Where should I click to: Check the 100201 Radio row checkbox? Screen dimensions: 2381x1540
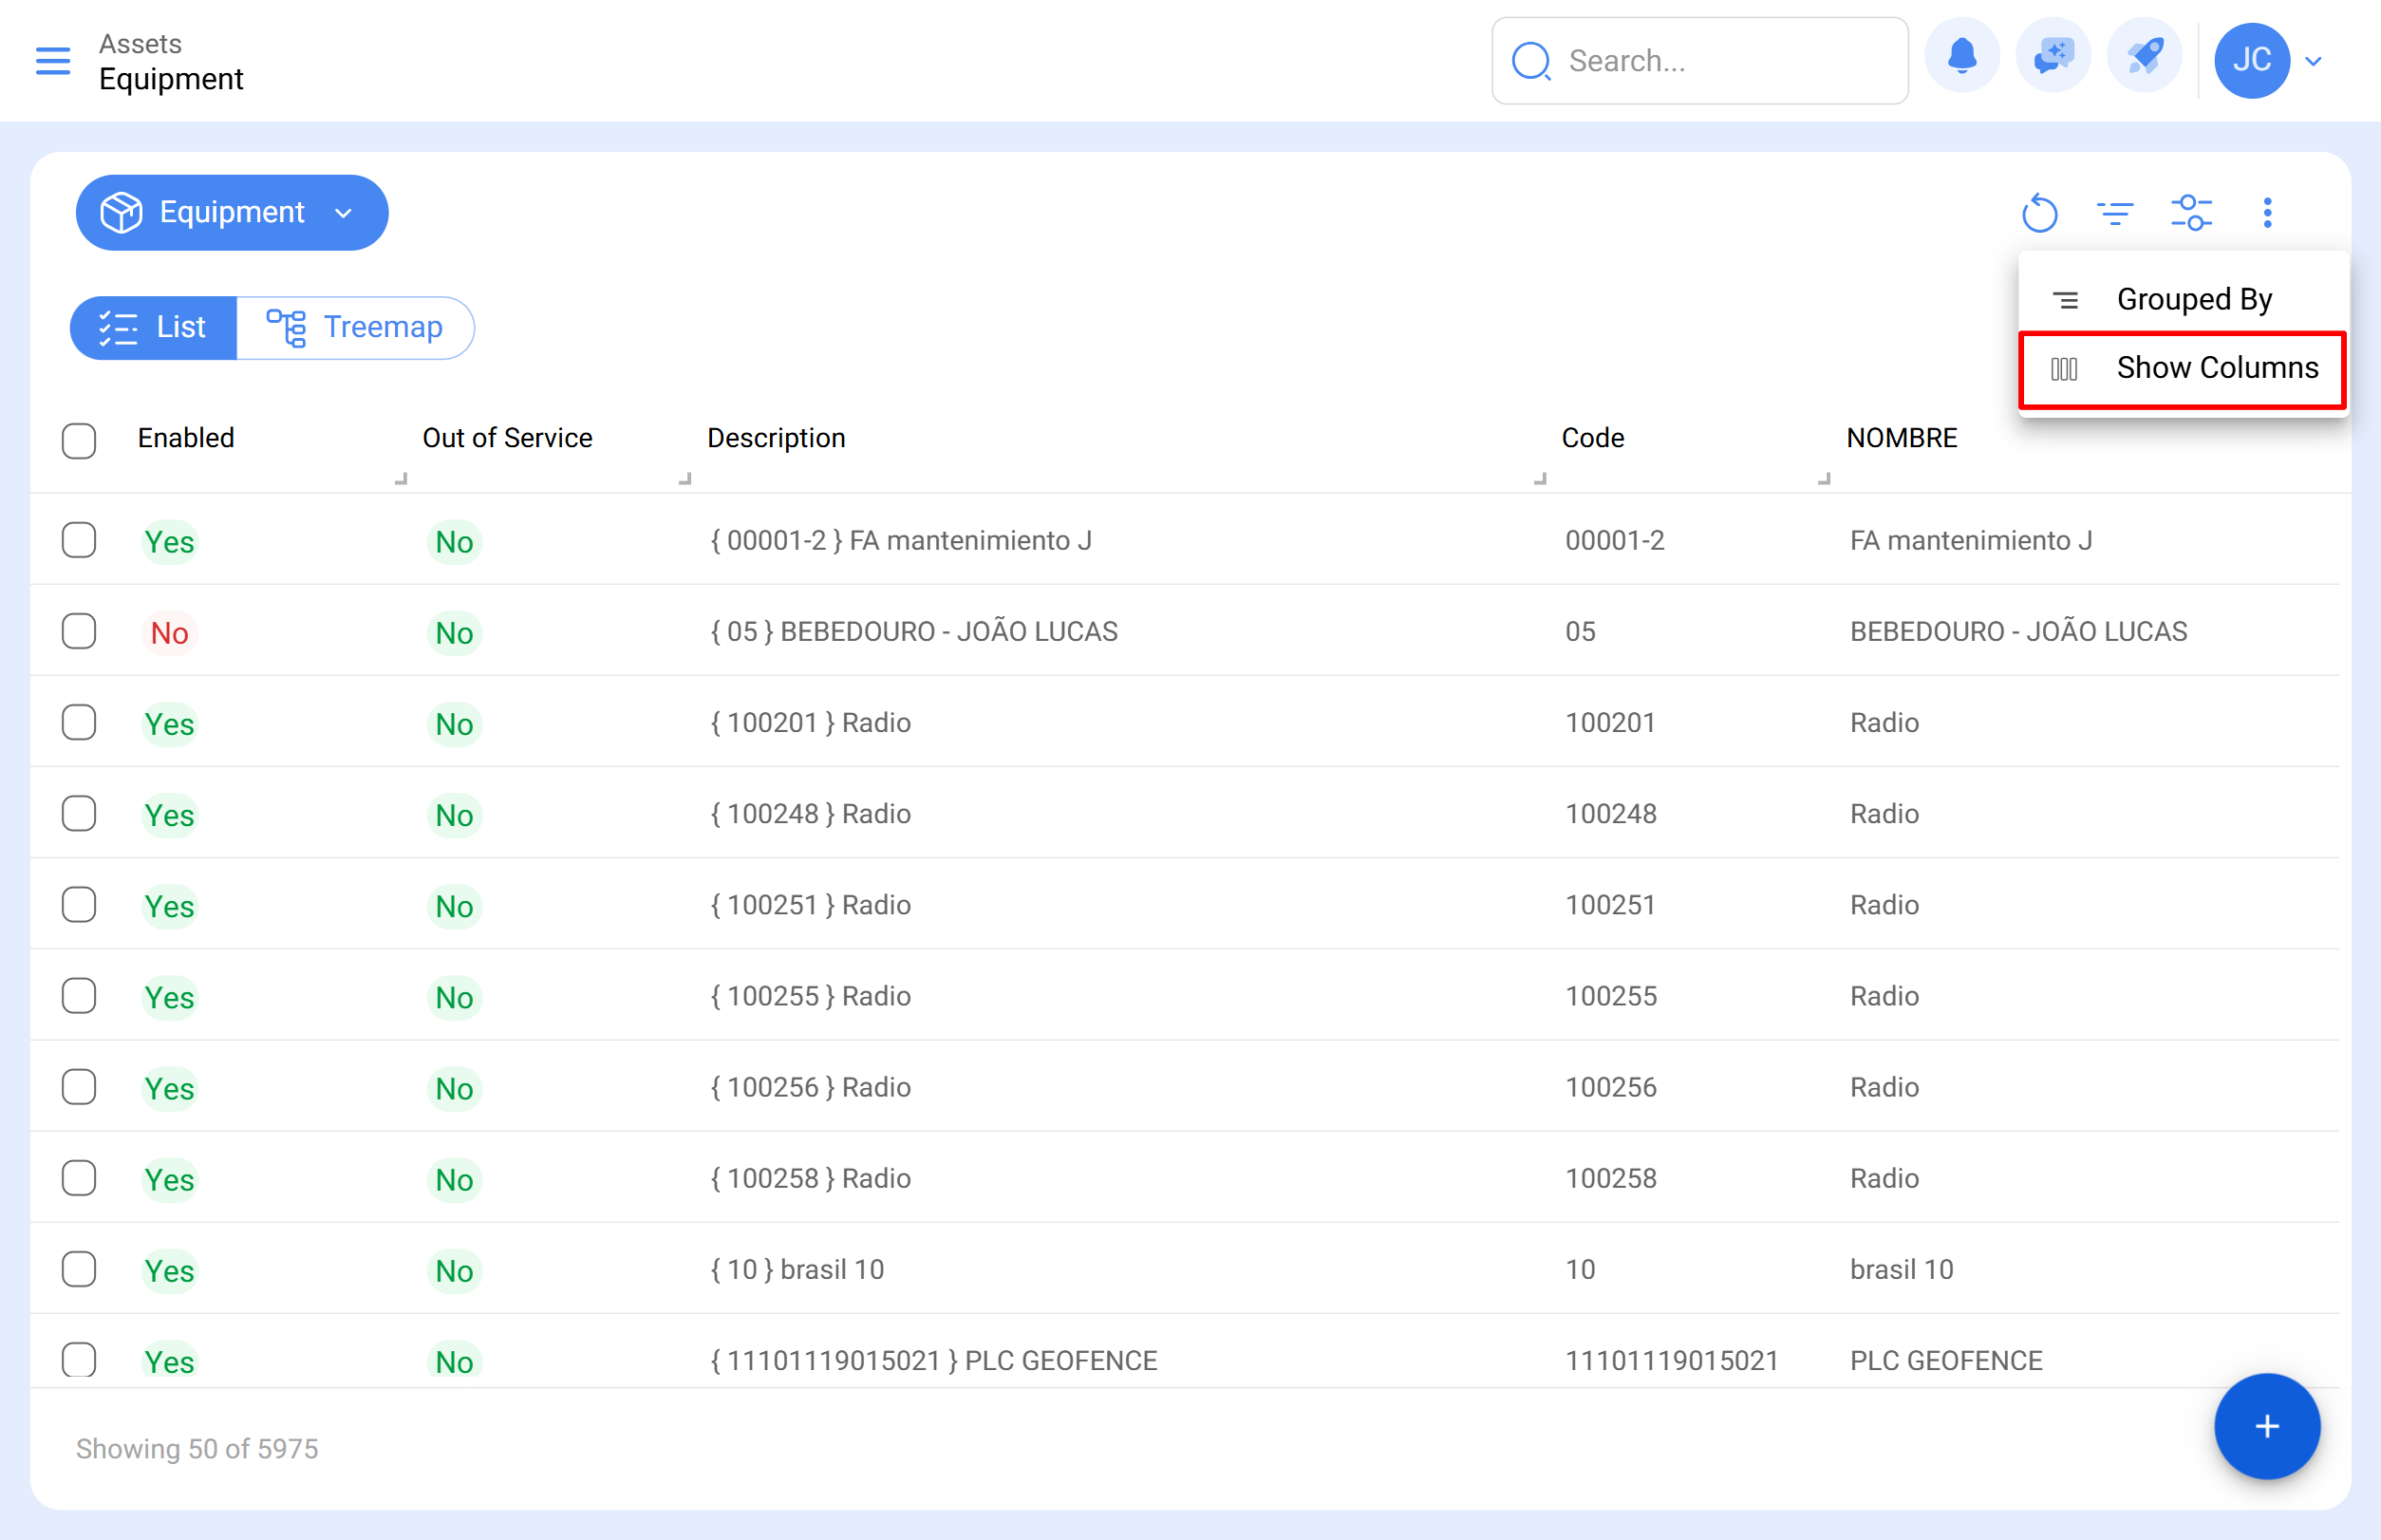click(x=79, y=722)
